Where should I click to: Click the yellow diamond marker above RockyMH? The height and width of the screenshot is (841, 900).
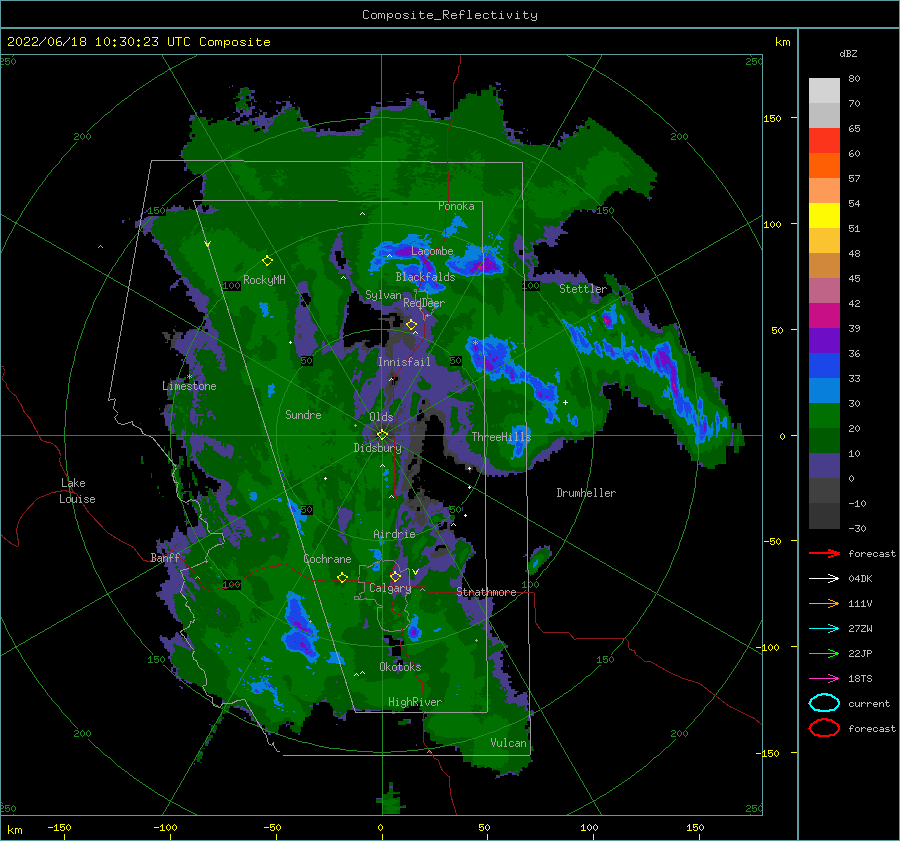click(x=267, y=261)
